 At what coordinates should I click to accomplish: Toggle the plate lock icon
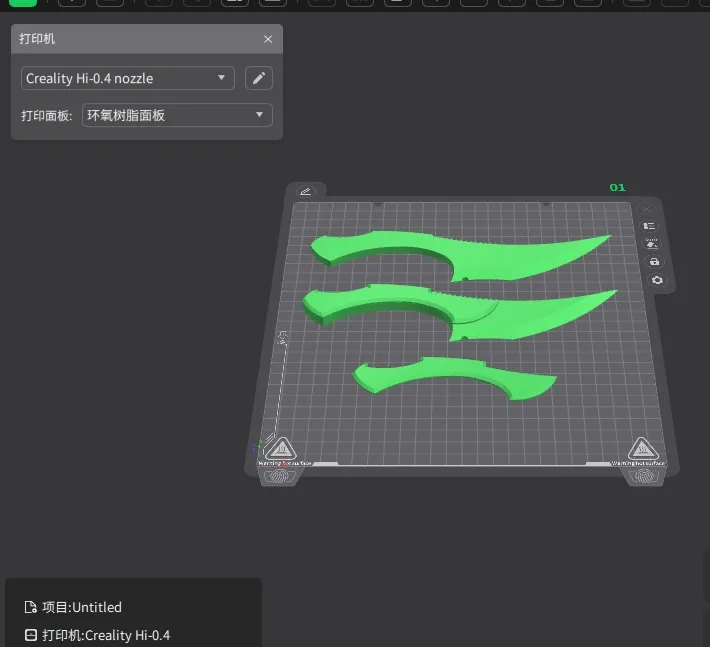[654, 261]
